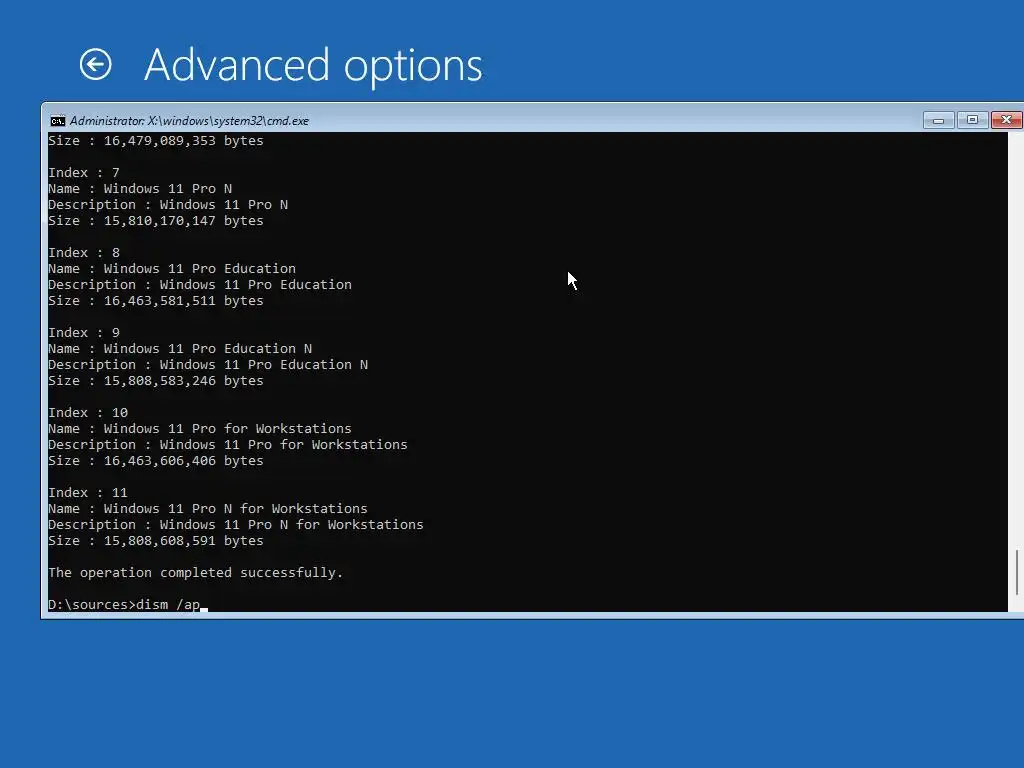Click the 'Index : 9' line
Screen dimensions: 1024x768
(84, 332)
